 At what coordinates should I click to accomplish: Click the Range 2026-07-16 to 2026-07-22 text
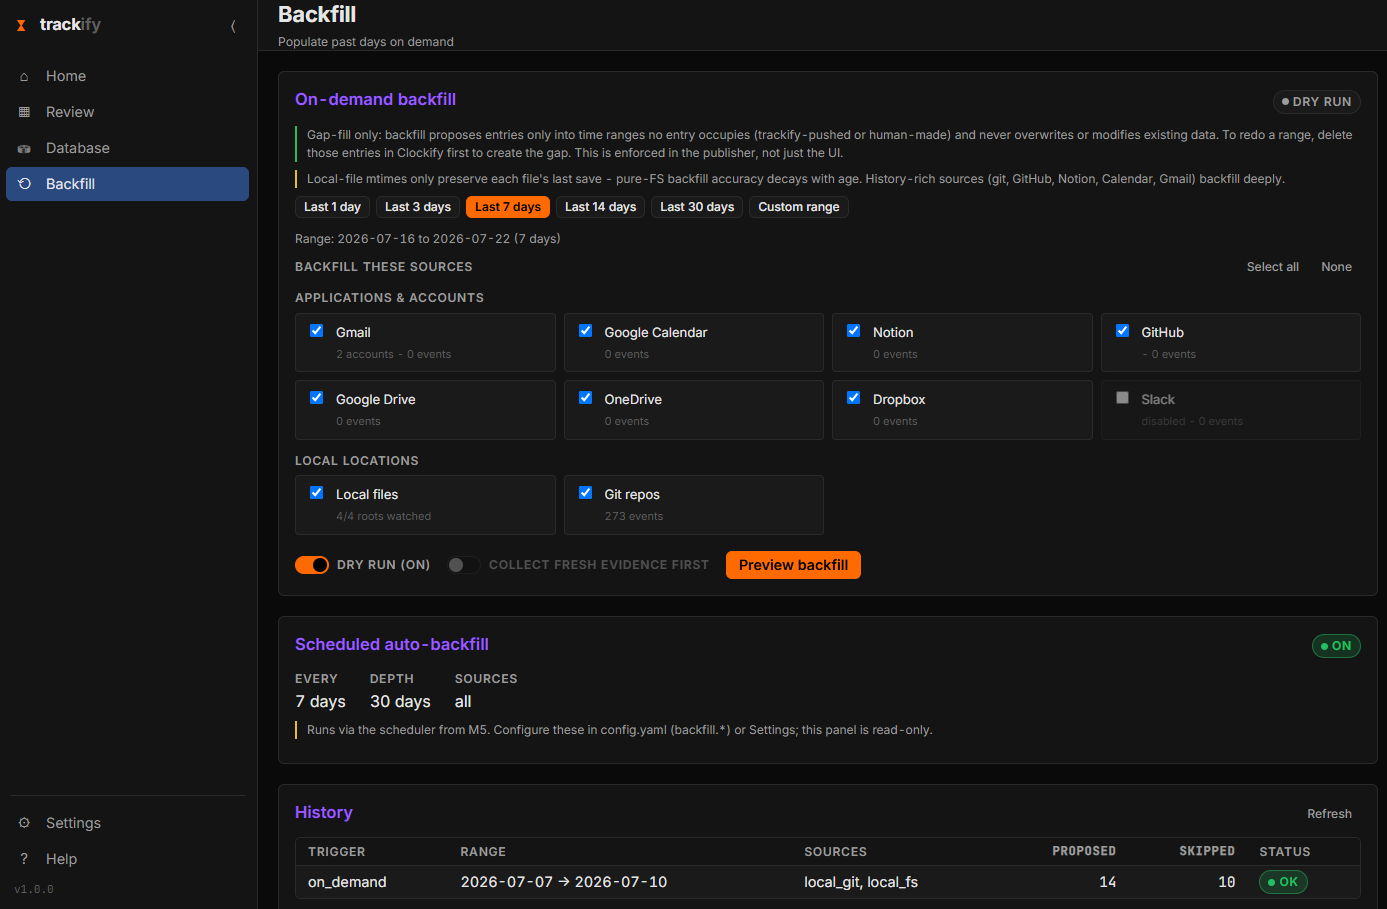point(428,239)
